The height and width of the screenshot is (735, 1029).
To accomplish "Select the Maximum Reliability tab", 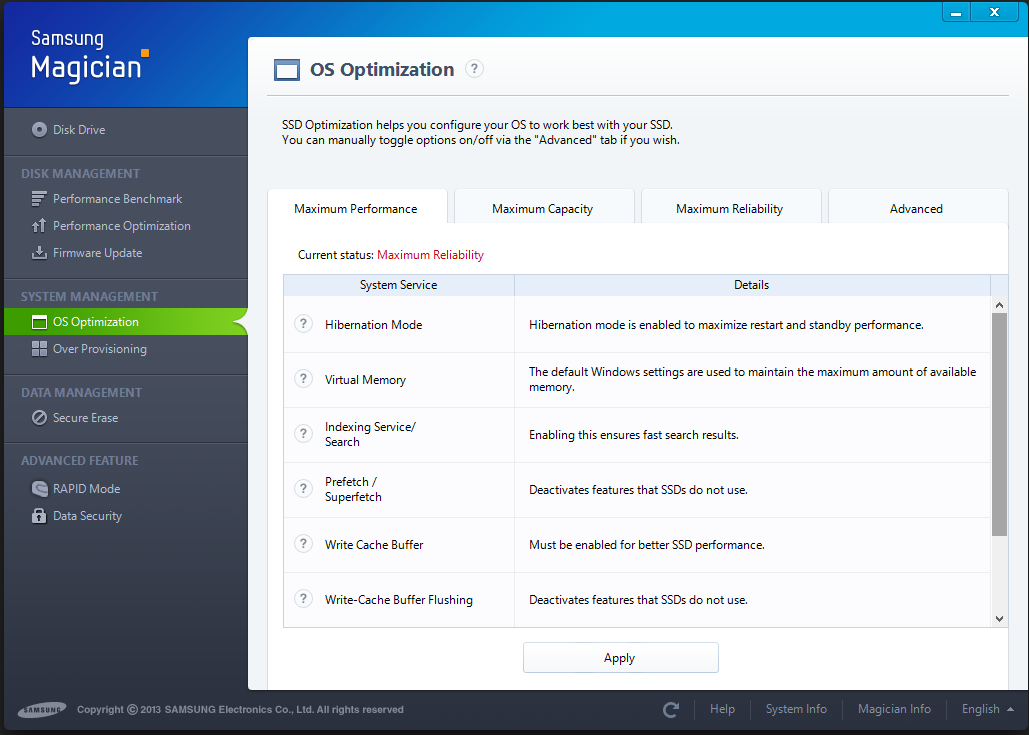I will [729, 209].
